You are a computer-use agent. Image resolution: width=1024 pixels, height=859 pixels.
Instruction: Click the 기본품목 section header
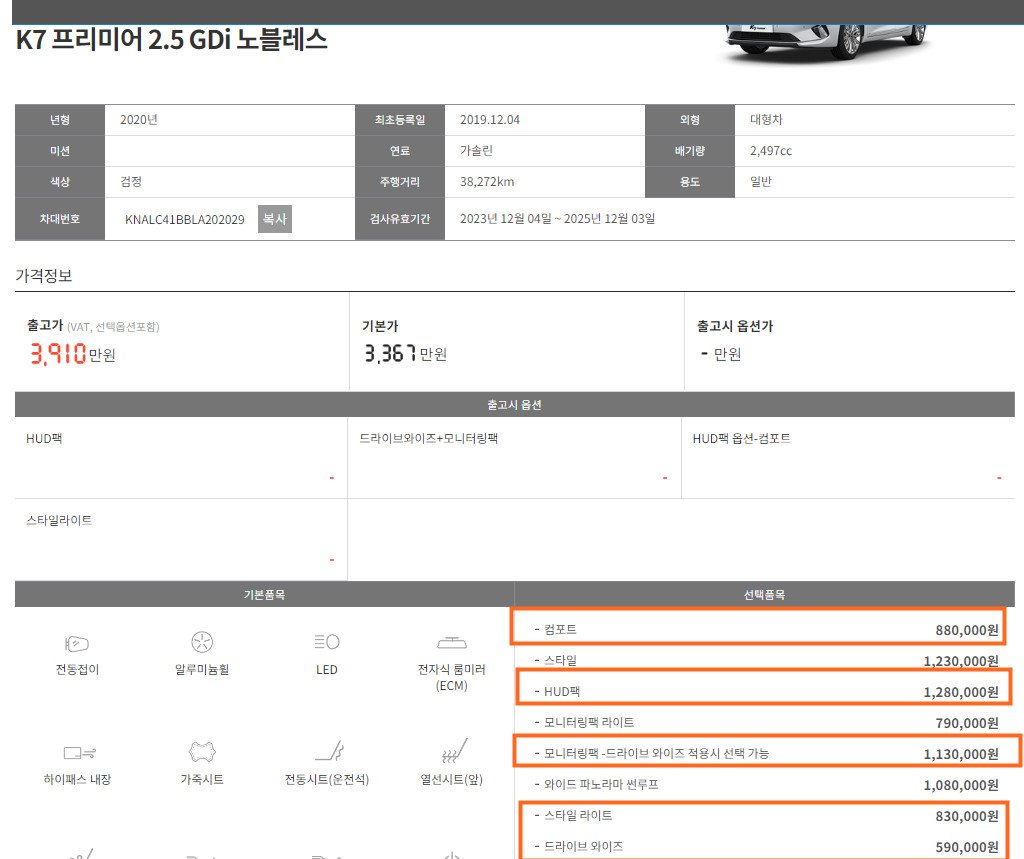(x=264, y=594)
